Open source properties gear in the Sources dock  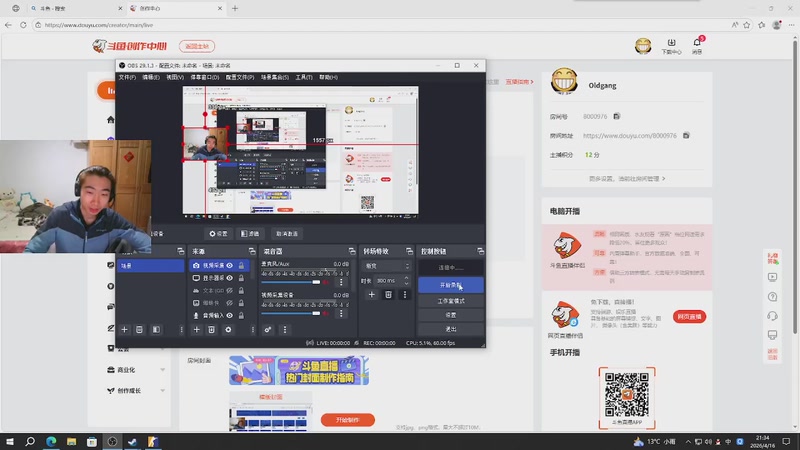tap(228, 330)
